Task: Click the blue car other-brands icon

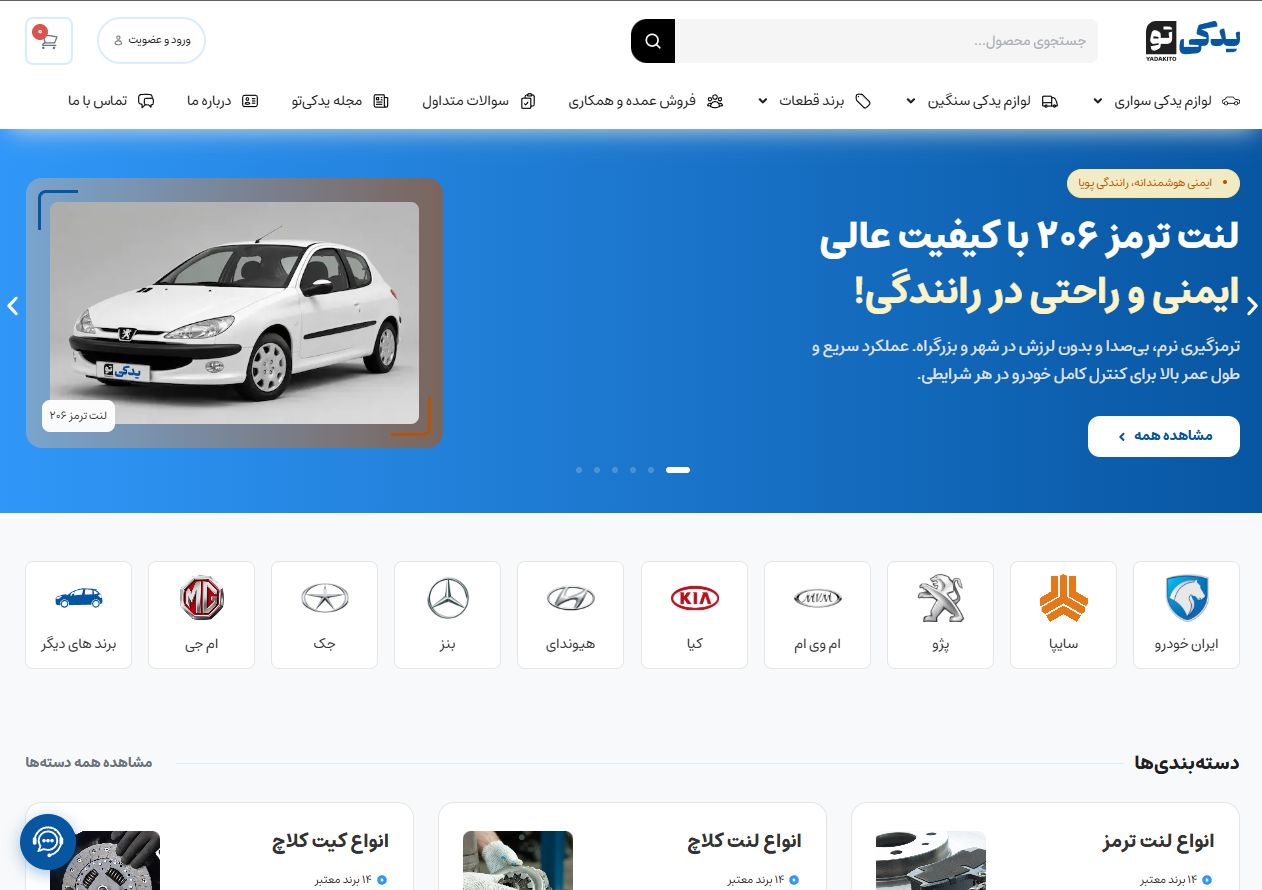Action: [x=78, y=598]
